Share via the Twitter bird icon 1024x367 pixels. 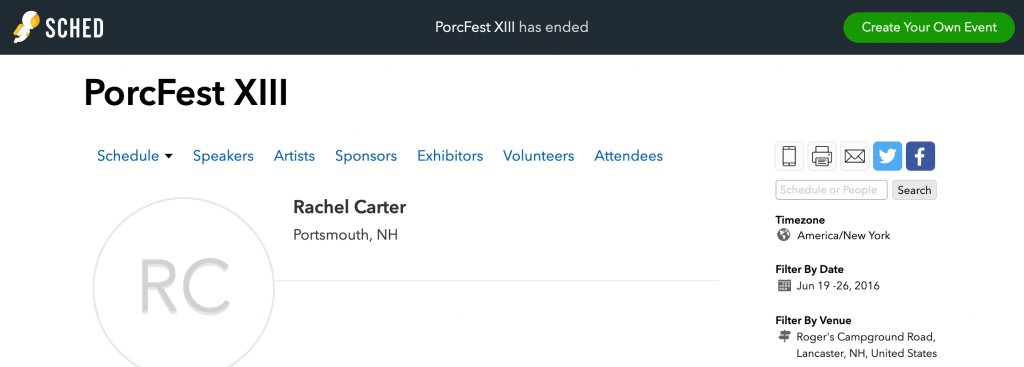click(888, 157)
